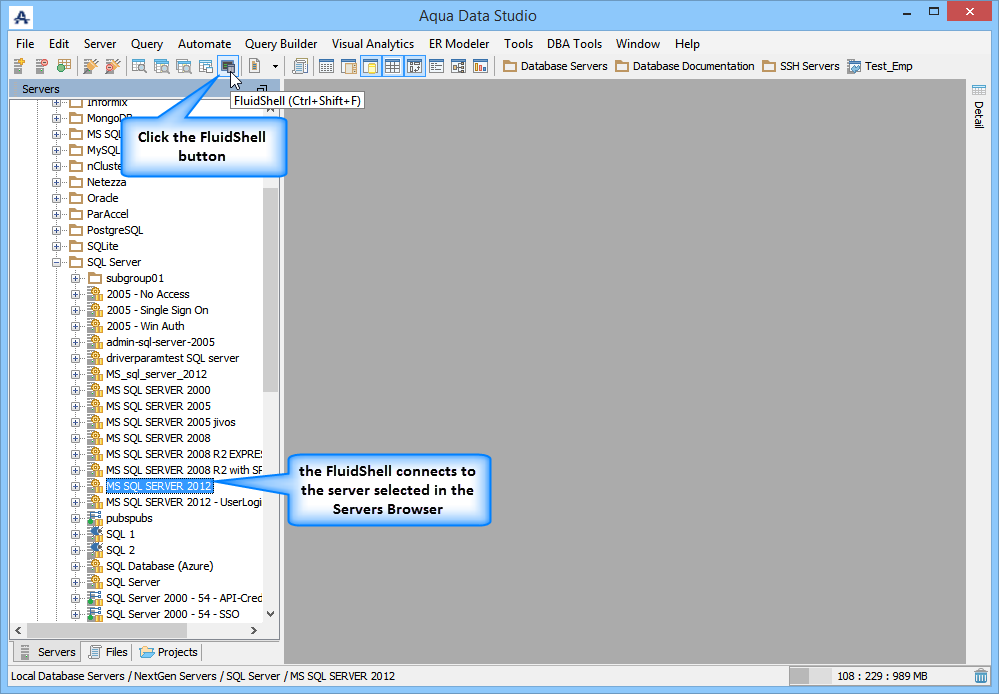The image size is (999, 694).
Task: Open the Automate menu
Action: (205, 44)
